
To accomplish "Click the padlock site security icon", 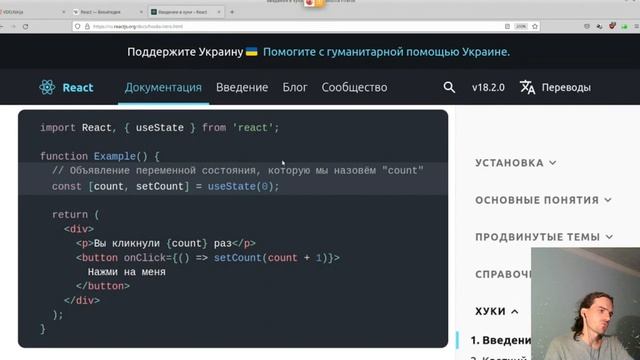I will click(x=87, y=27).
